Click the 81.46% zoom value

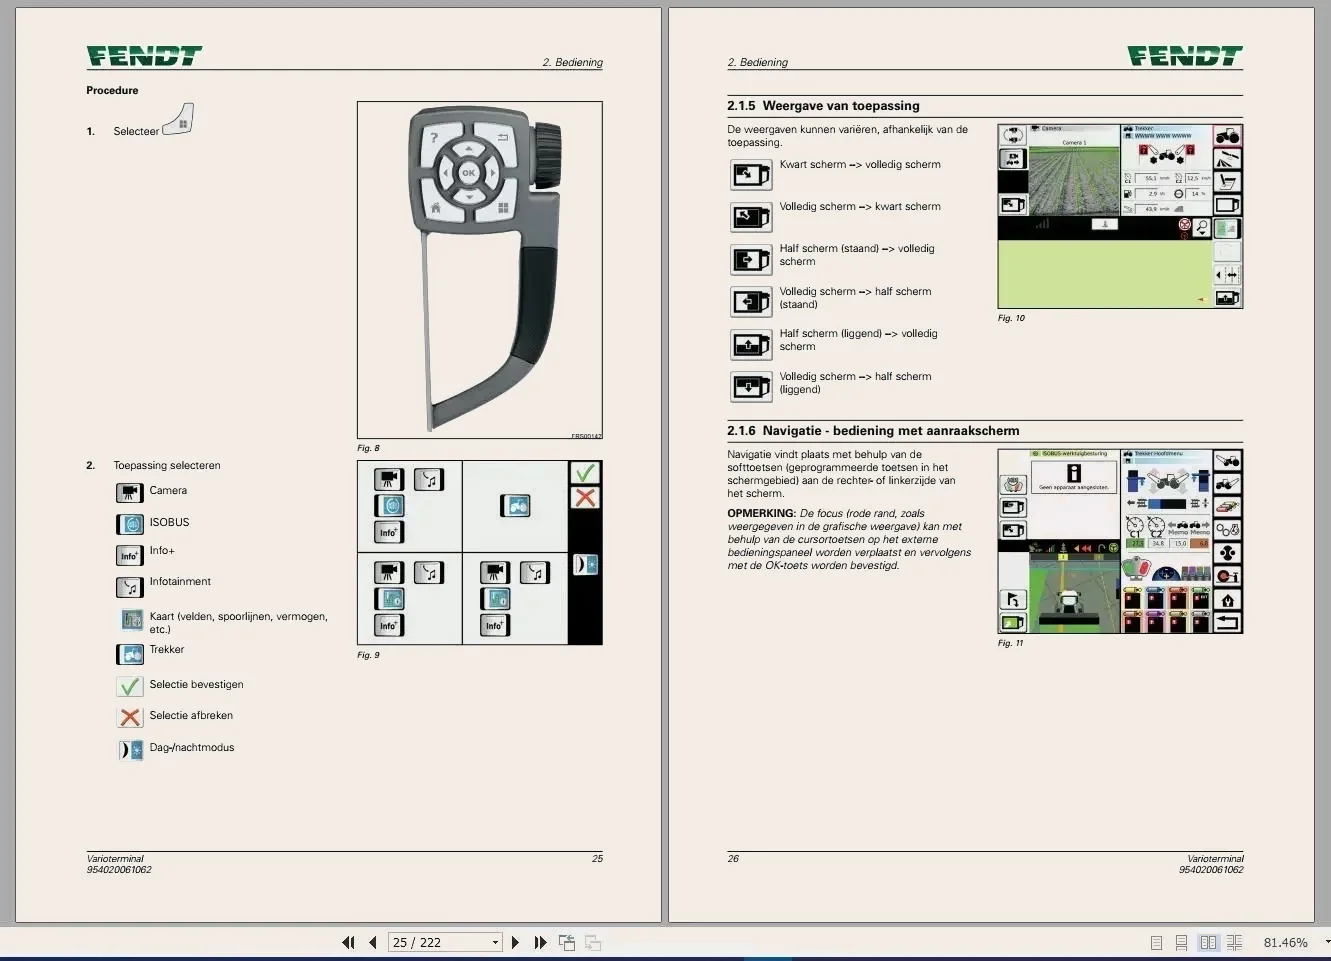1286,942
